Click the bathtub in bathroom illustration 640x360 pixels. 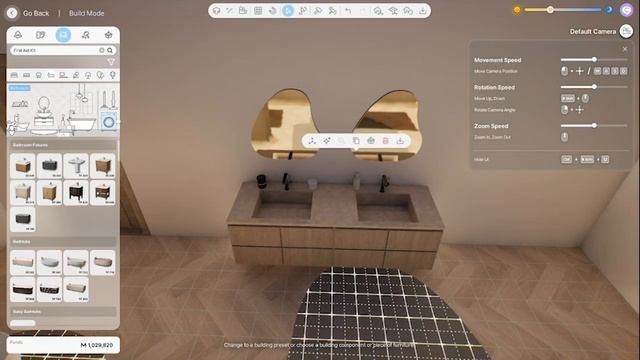(82, 123)
